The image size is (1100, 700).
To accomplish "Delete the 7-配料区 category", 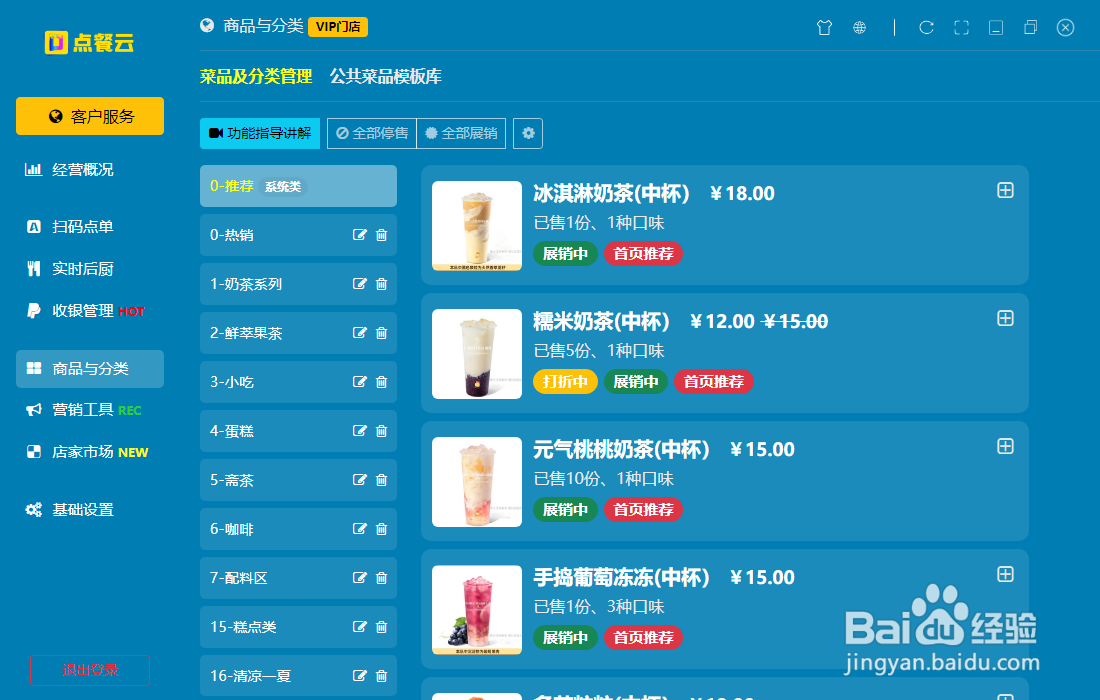I will pos(382,578).
